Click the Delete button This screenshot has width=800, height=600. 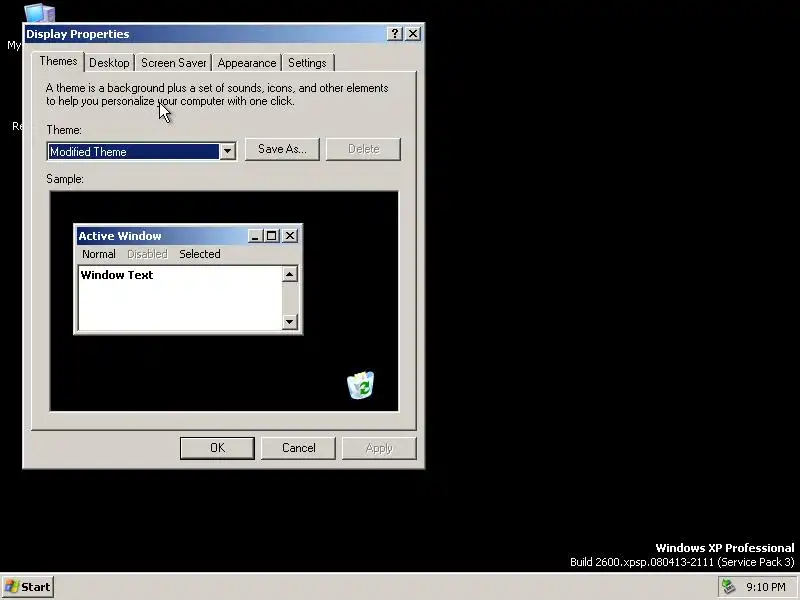pos(363,149)
